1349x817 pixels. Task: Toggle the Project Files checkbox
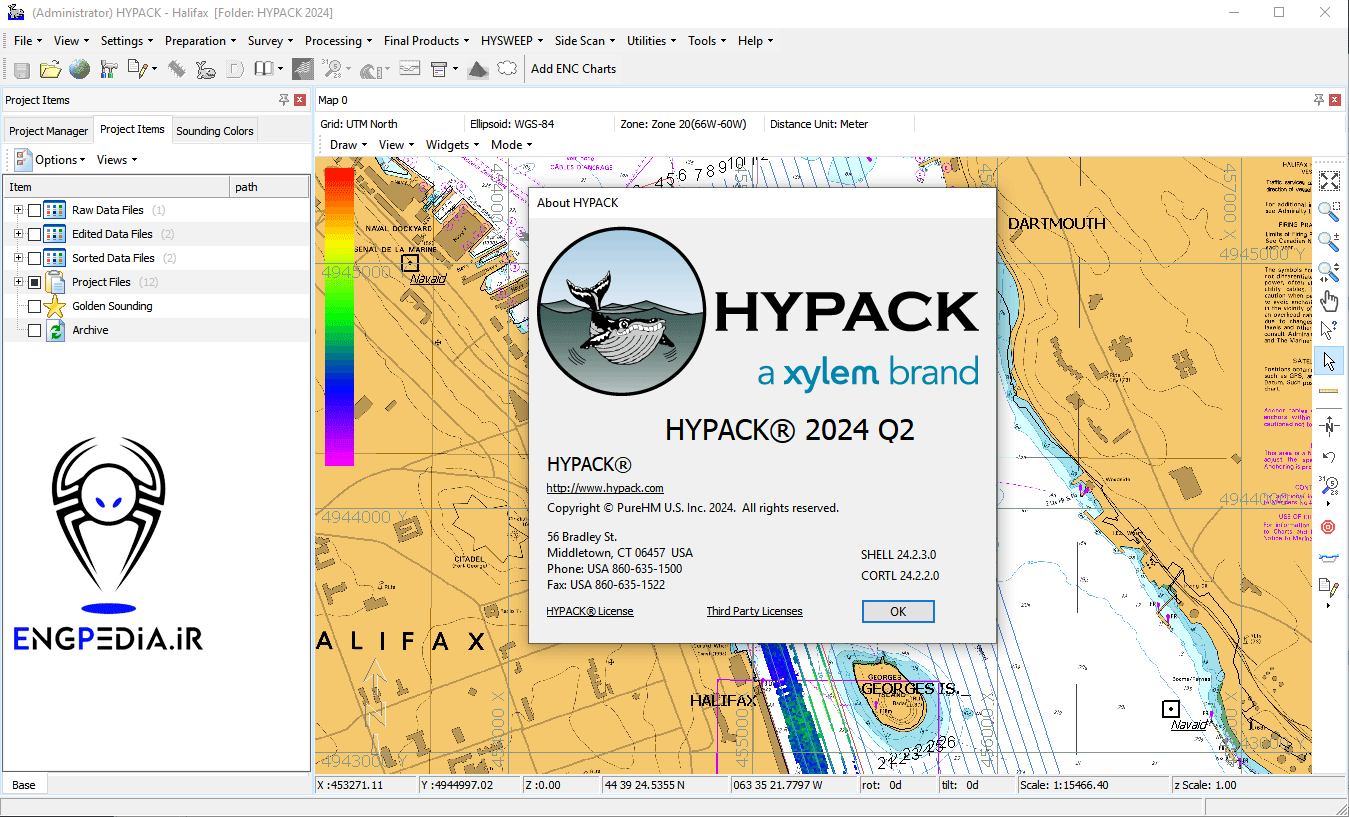click(x=35, y=282)
